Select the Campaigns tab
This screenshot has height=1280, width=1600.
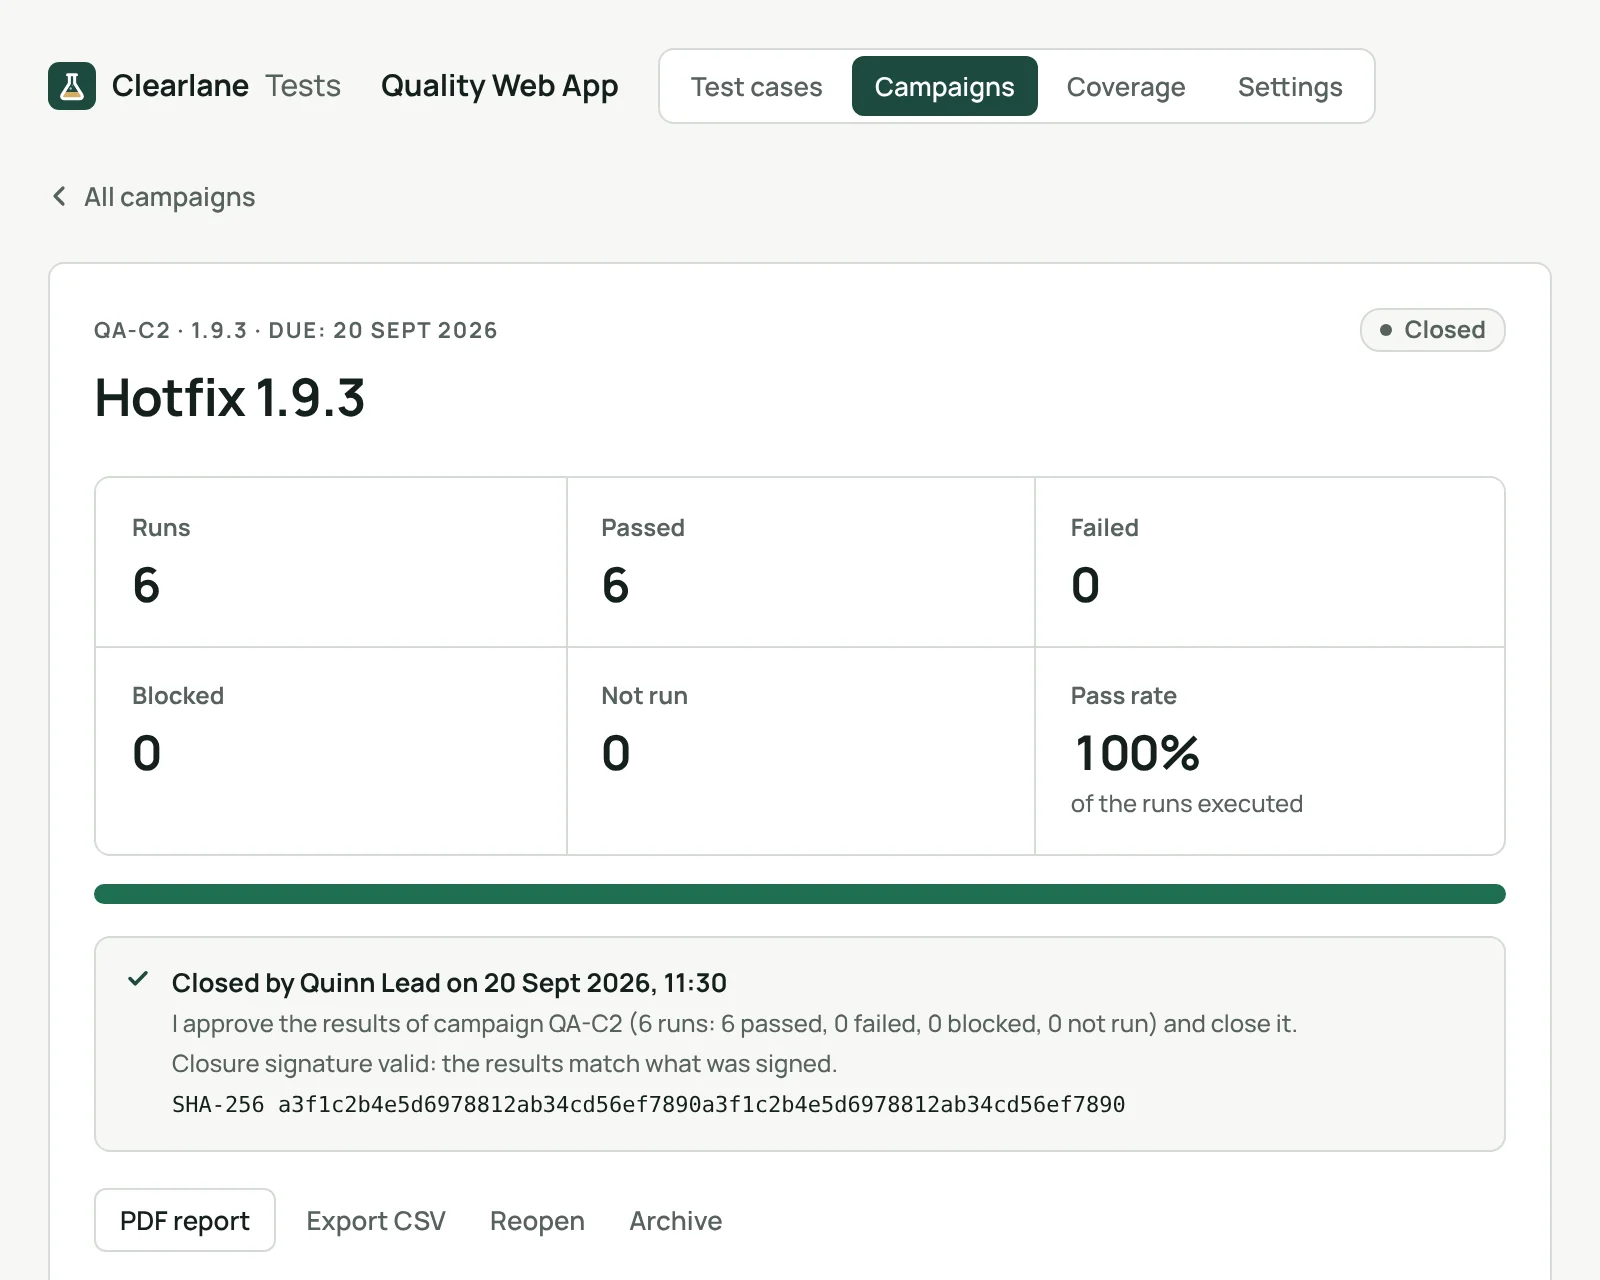coord(944,87)
